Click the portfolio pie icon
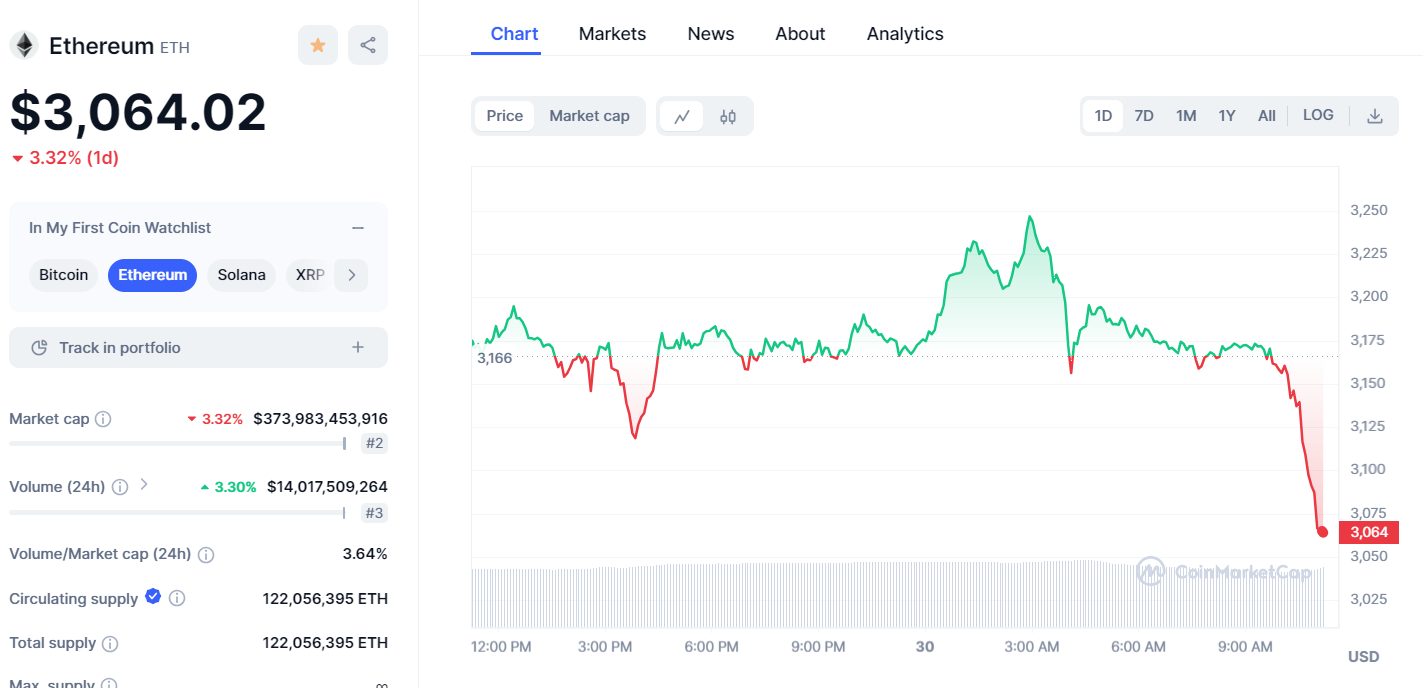 click(40, 348)
